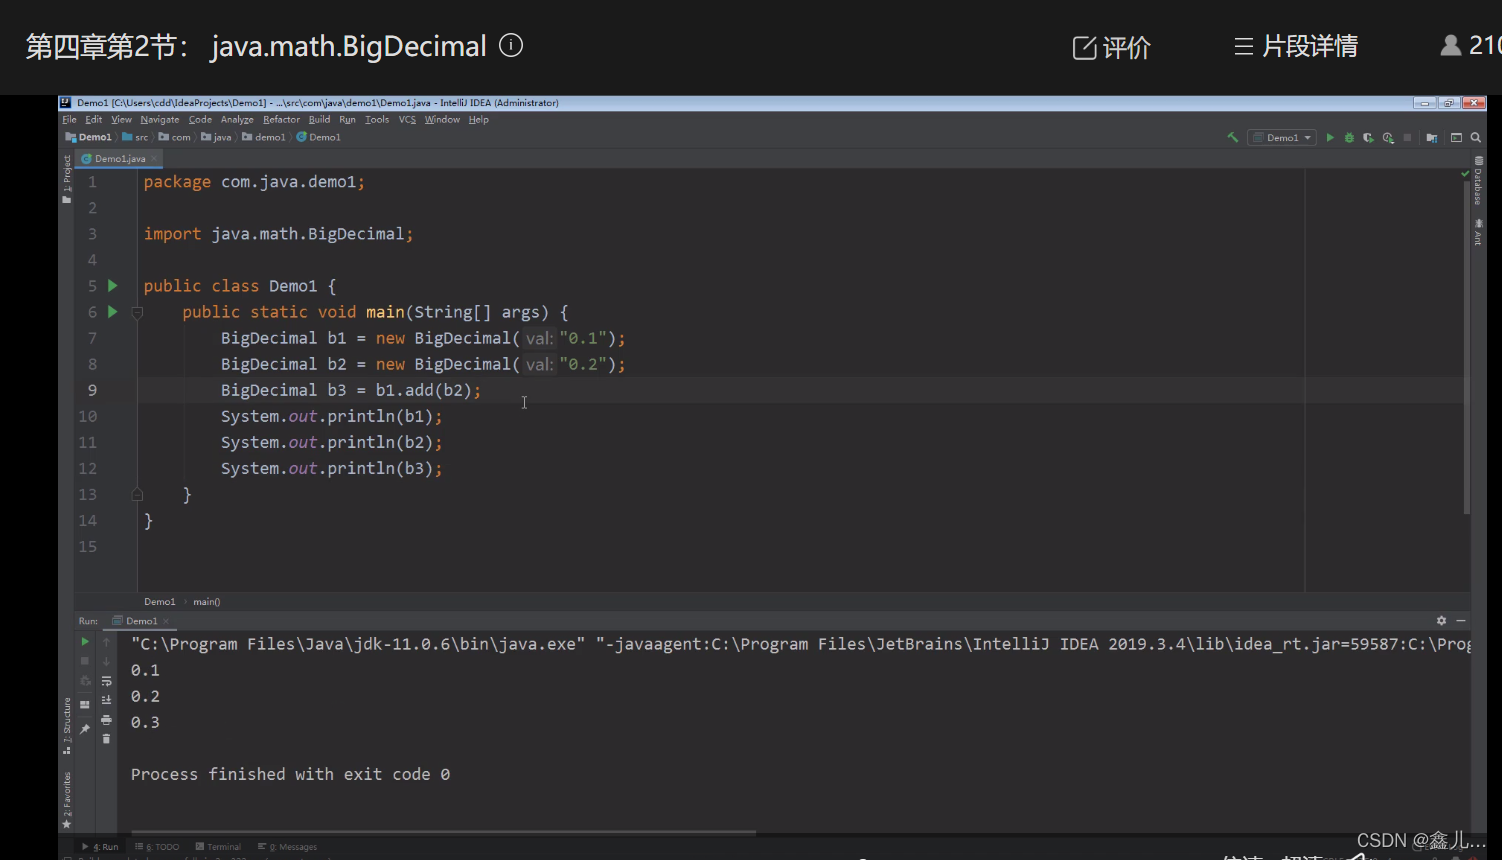Close the Demo1 run tab
This screenshot has height=860, width=1502.
tap(166, 621)
